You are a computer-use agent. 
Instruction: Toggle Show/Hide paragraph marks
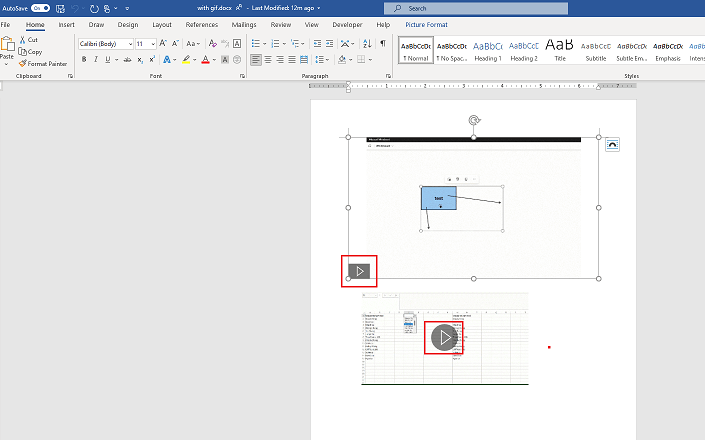tap(383, 44)
